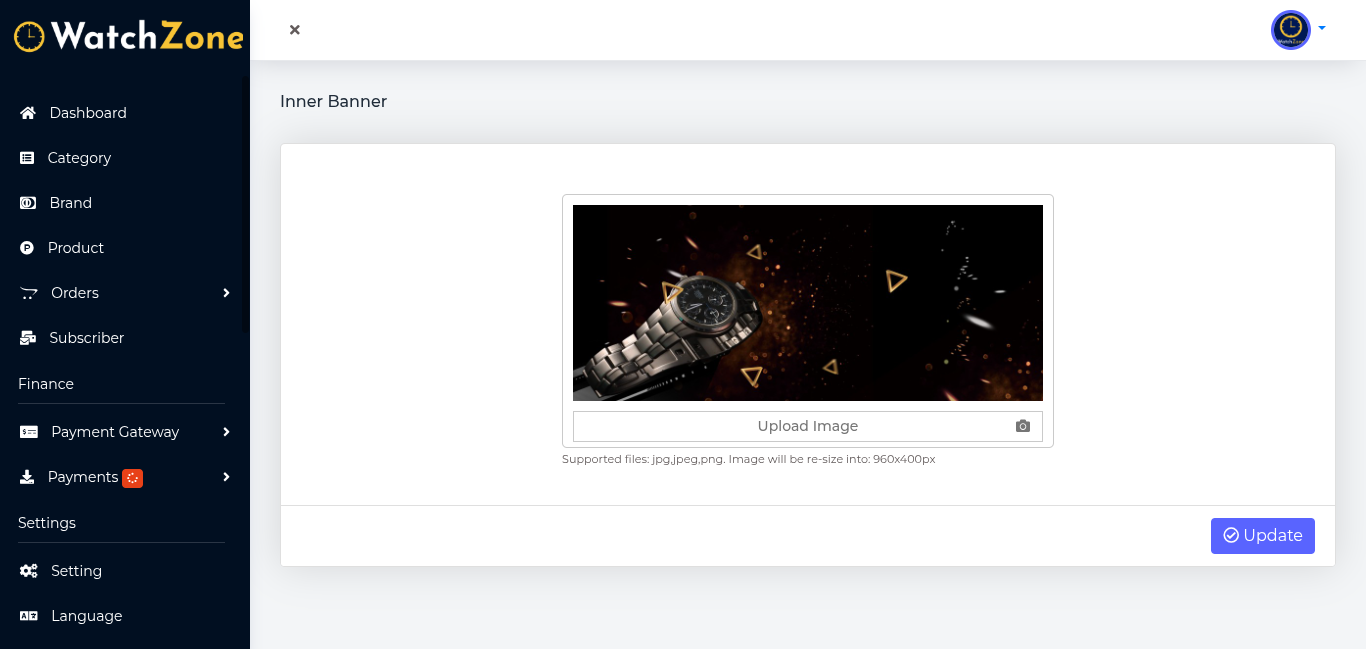The height and width of the screenshot is (649, 1366).
Task: Open the profile avatar dropdown
Action: [x=1297, y=30]
